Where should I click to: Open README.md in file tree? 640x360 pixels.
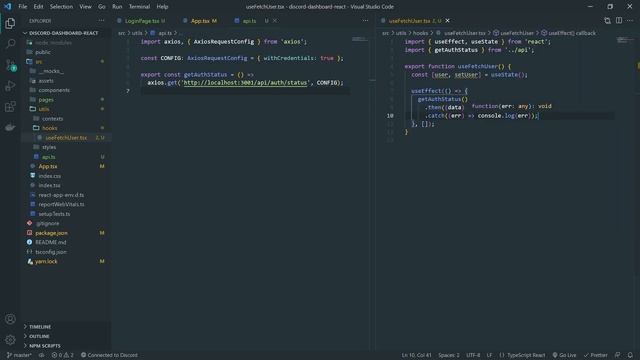[x=51, y=242]
